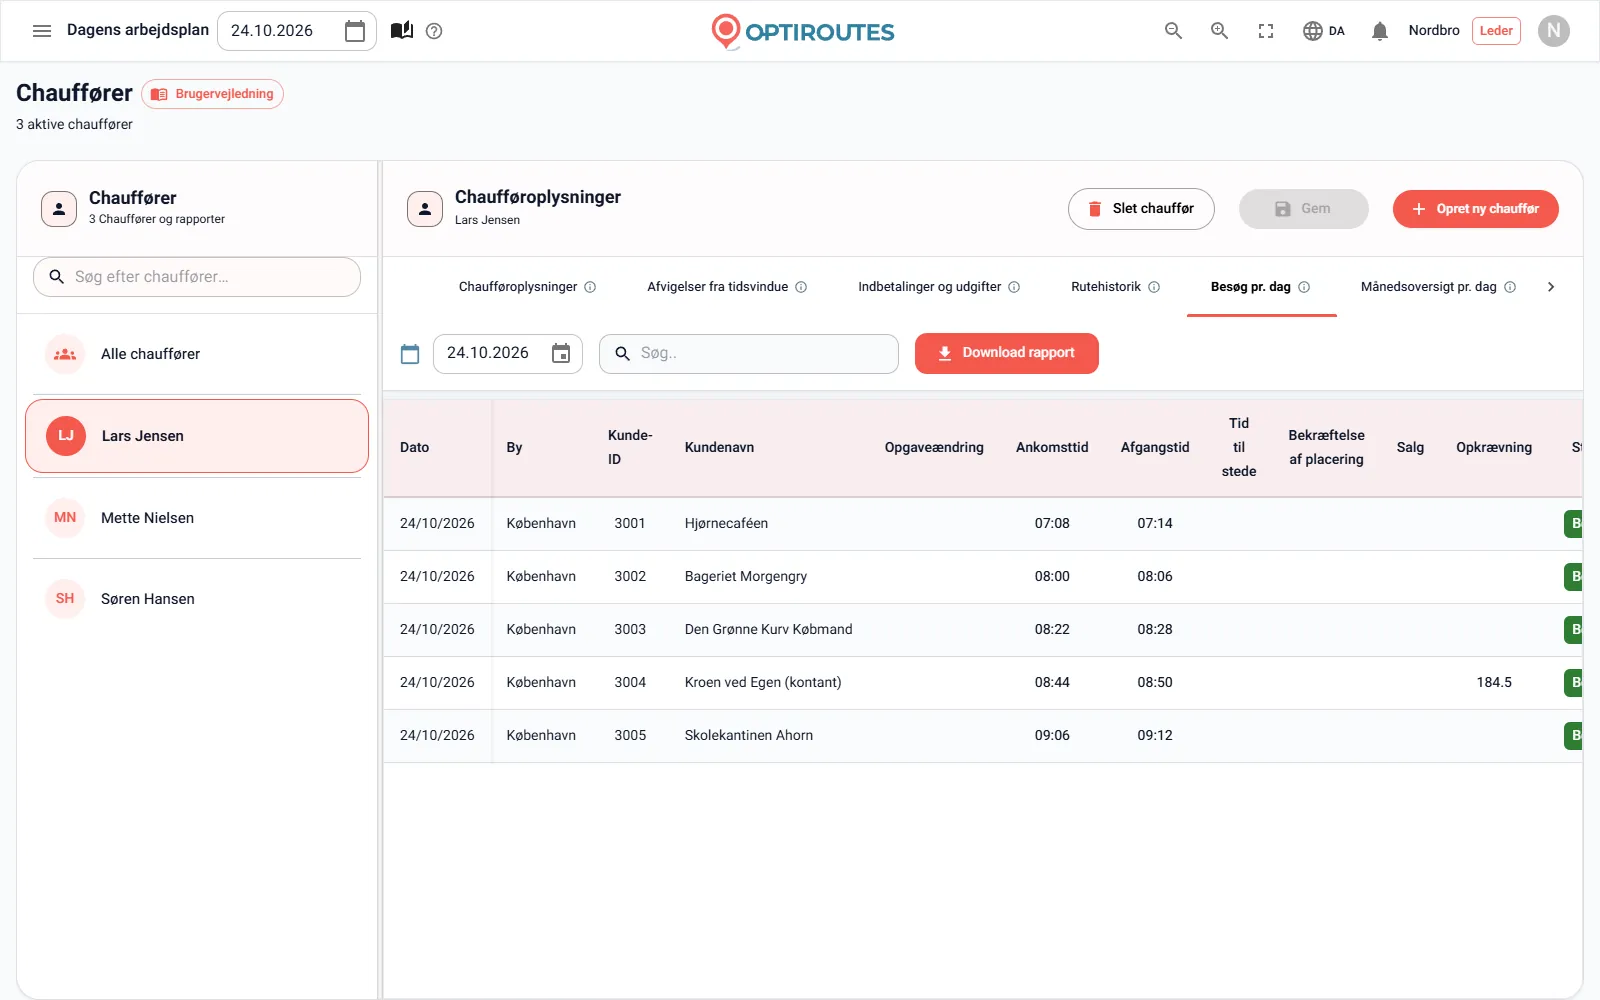Image resolution: width=1600 pixels, height=1000 pixels.
Task: Click the zoom-in magnifier icon in top bar
Action: pos(1220,31)
